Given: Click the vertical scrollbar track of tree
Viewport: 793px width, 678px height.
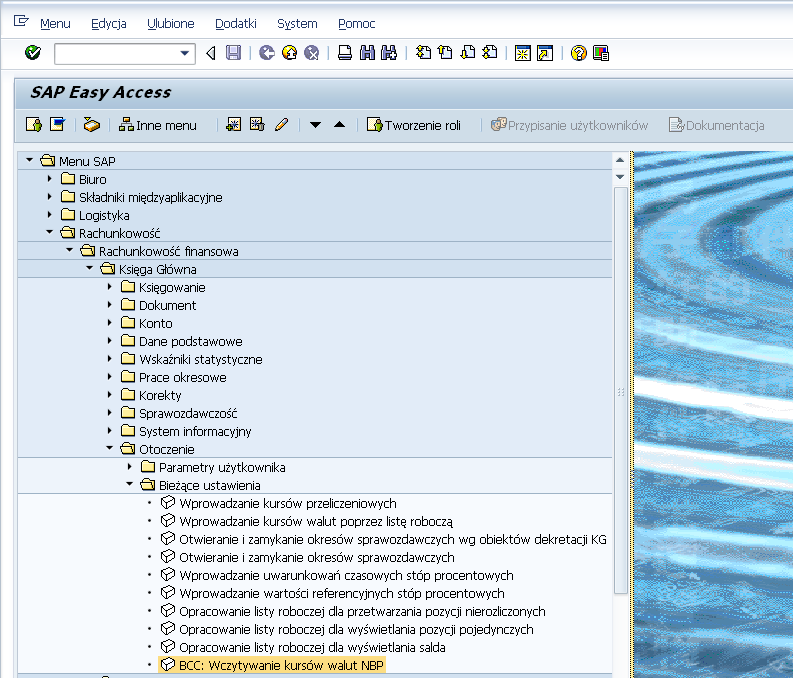Looking at the screenshot, I should (x=621, y=389).
